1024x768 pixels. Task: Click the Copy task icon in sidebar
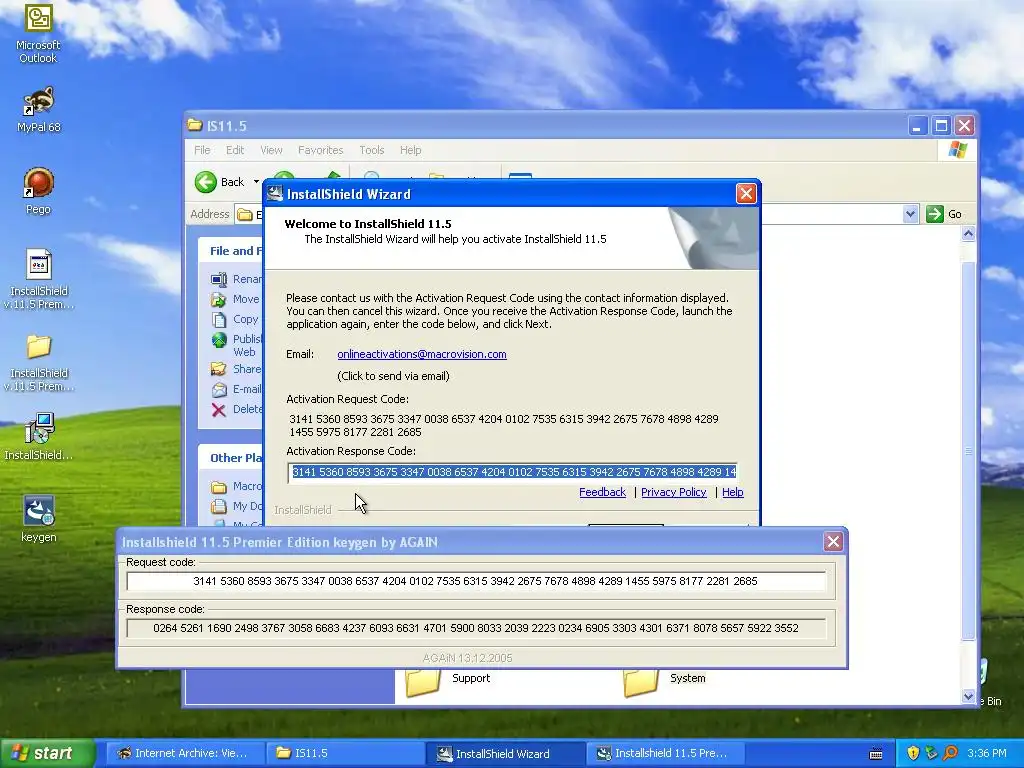pyautogui.click(x=219, y=319)
